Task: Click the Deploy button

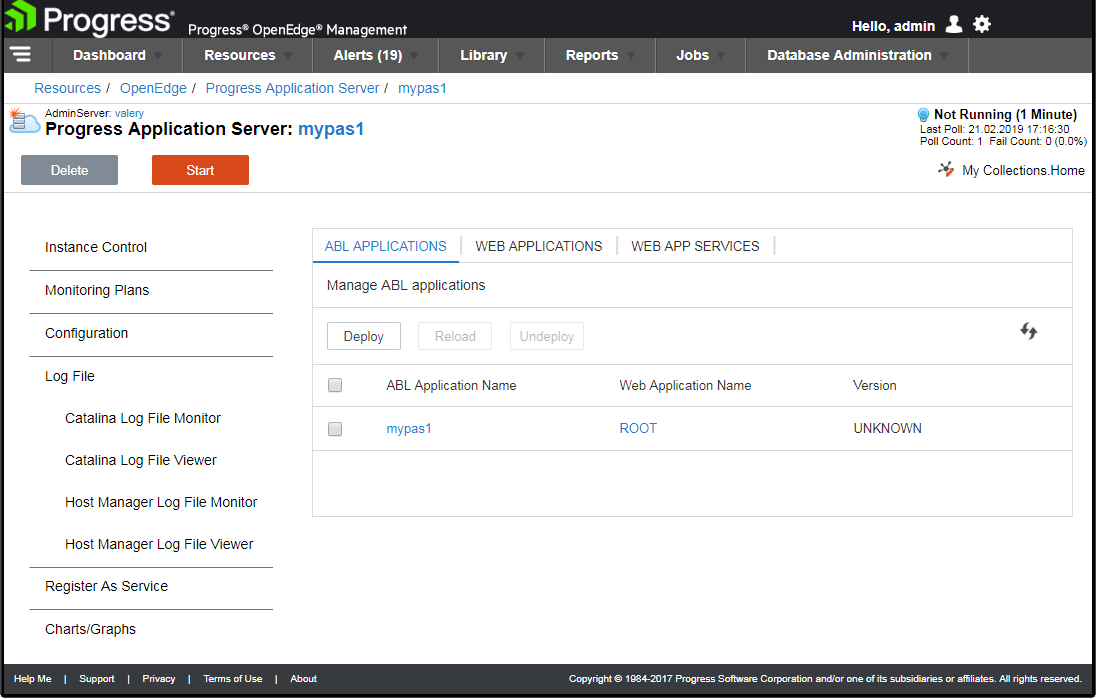Action: tap(363, 336)
